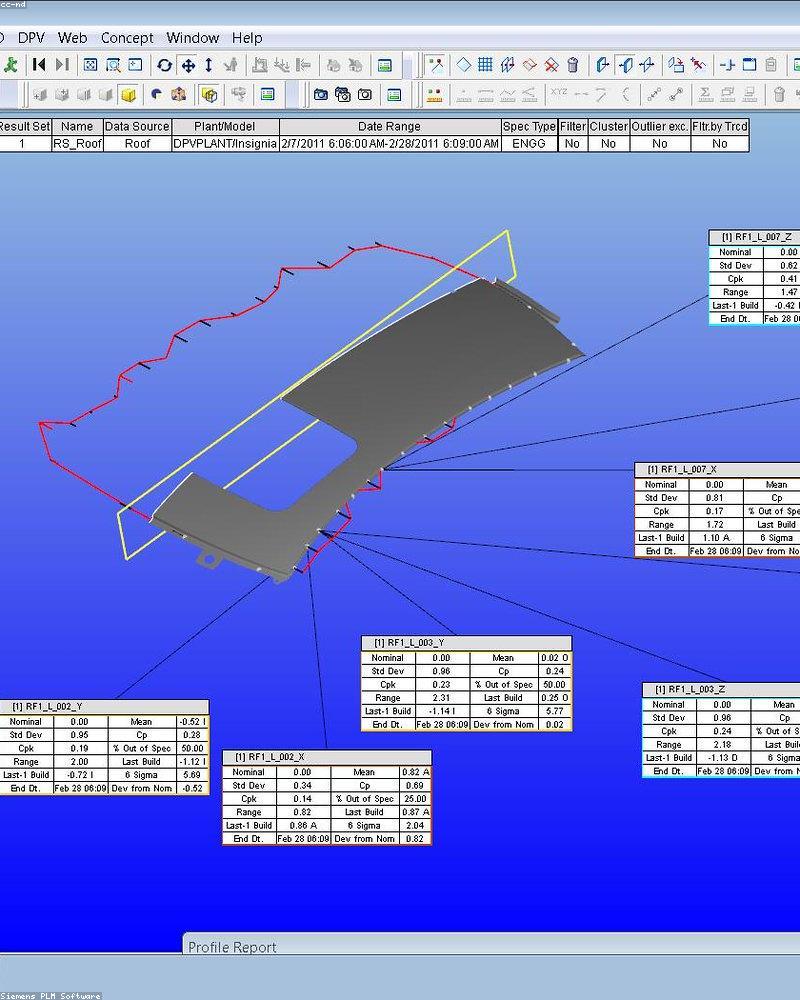Select the RS_Roof result set cell
800x1000 pixels.
(x=77, y=143)
